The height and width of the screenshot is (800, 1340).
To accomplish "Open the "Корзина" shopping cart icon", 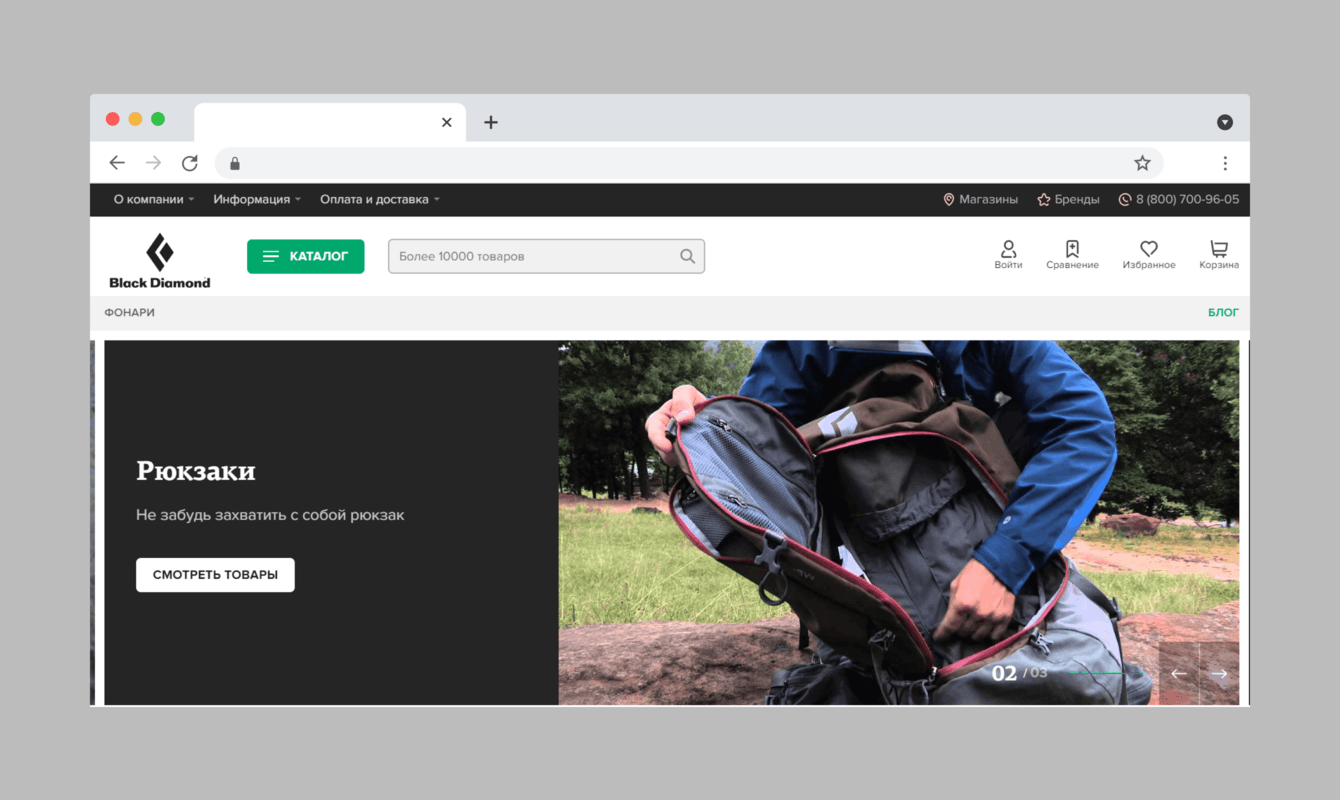I will pos(1219,255).
